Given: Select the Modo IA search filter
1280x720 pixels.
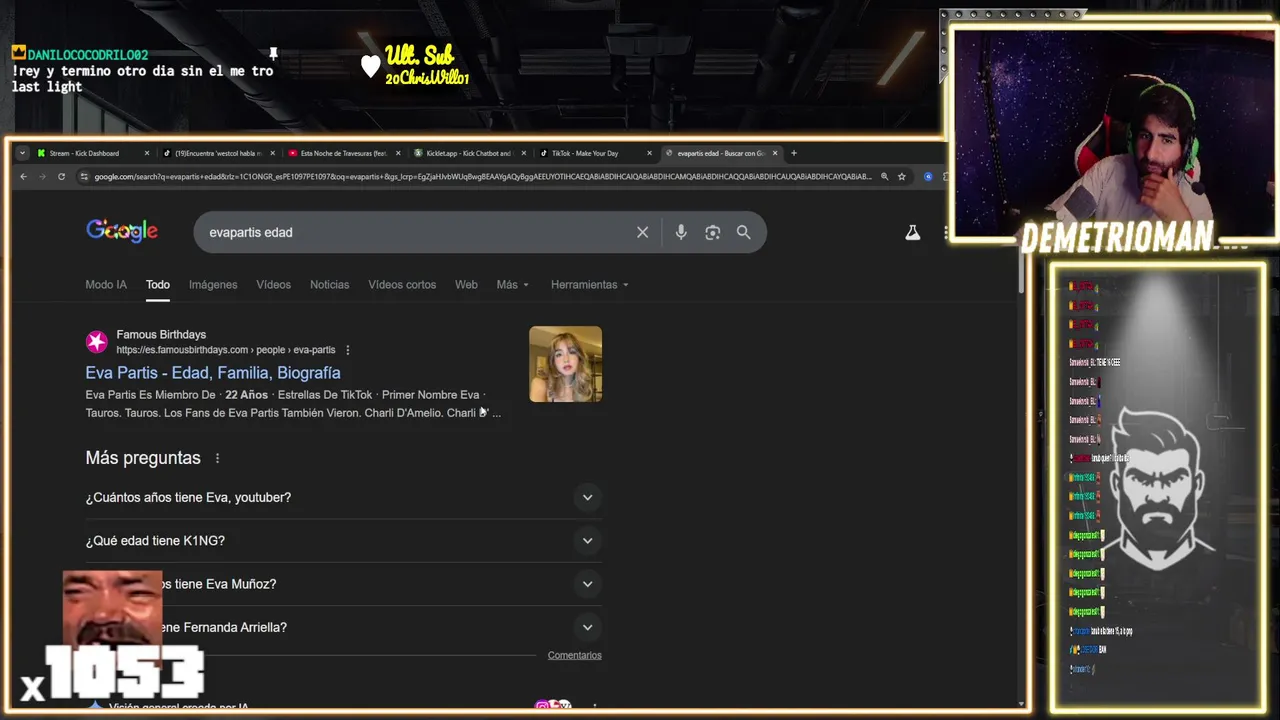Looking at the screenshot, I should tap(106, 285).
